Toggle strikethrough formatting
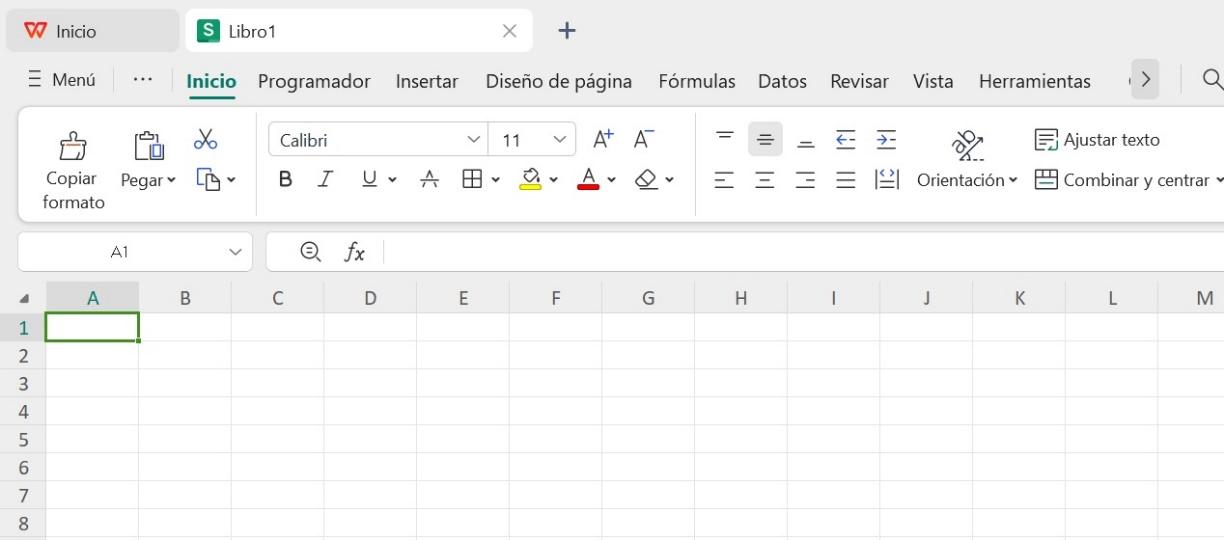The height and width of the screenshot is (540, 1224). pos(429,180)
